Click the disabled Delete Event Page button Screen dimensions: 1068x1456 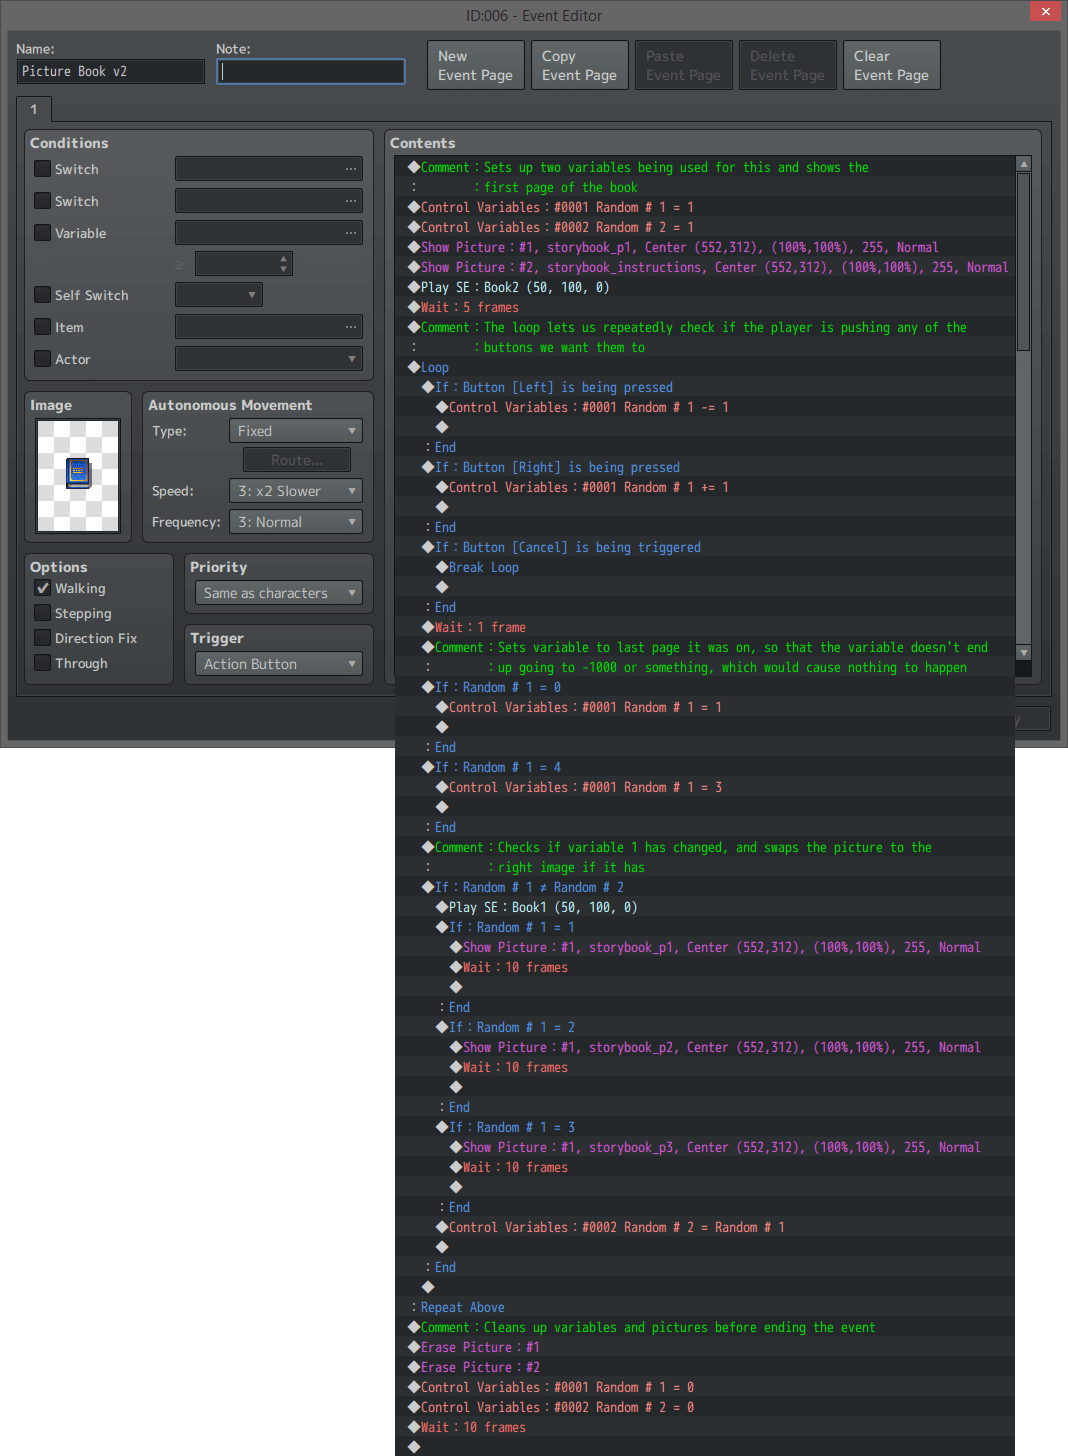[x=788, y=66]
